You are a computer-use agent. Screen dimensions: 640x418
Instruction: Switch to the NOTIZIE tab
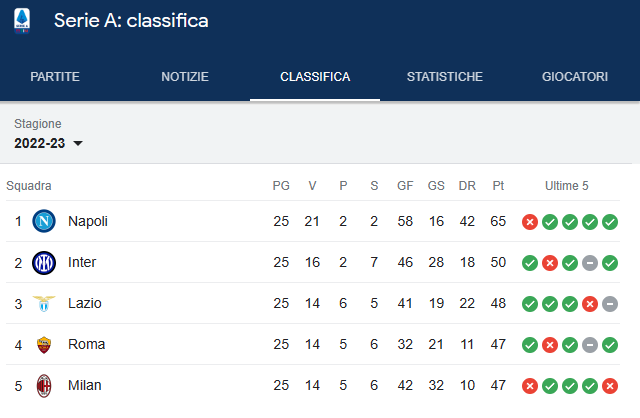coord(185,77)
